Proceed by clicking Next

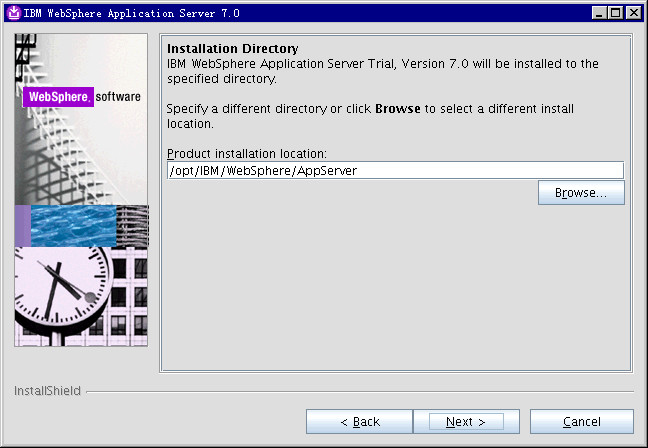coord(466,422)
